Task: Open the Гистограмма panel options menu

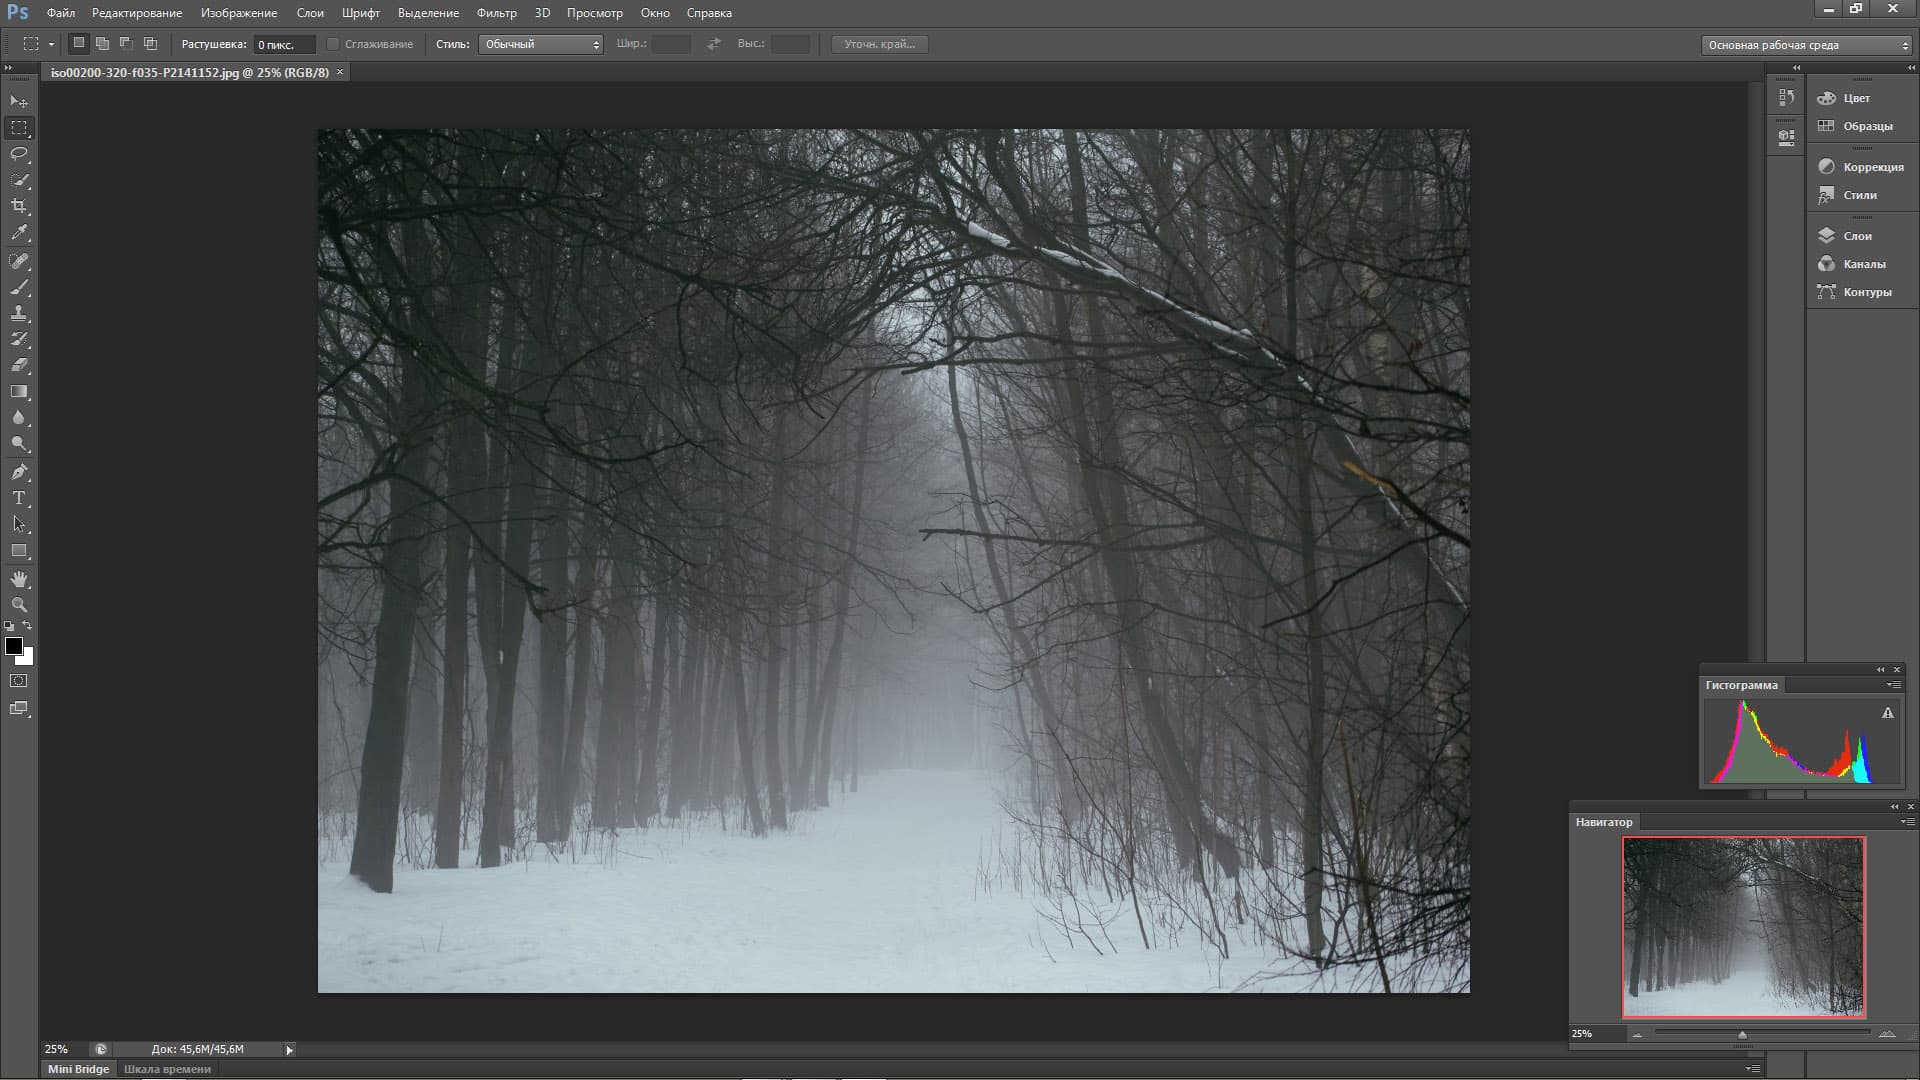Action: 1893,685
